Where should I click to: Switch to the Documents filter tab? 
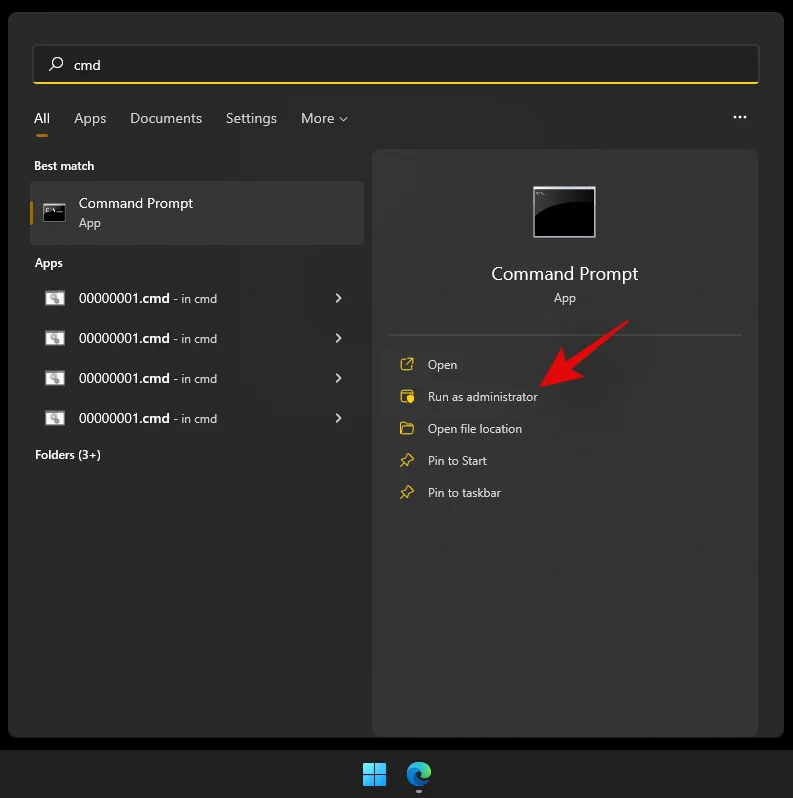[166, 119]
